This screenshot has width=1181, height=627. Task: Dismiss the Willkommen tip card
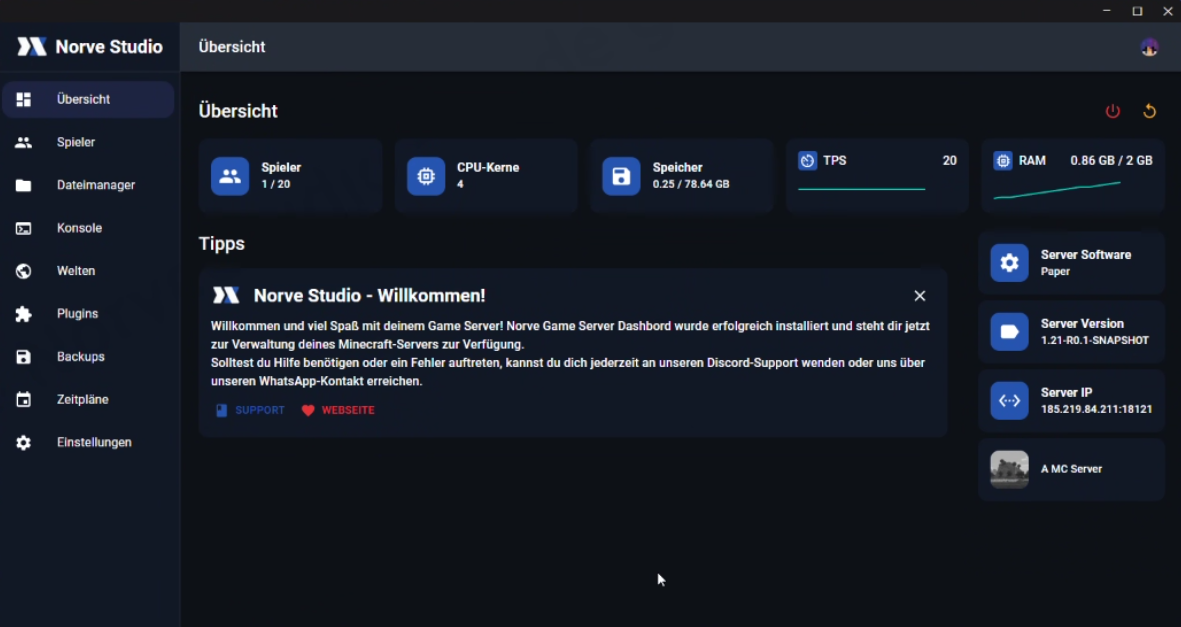tap(919, 296)
